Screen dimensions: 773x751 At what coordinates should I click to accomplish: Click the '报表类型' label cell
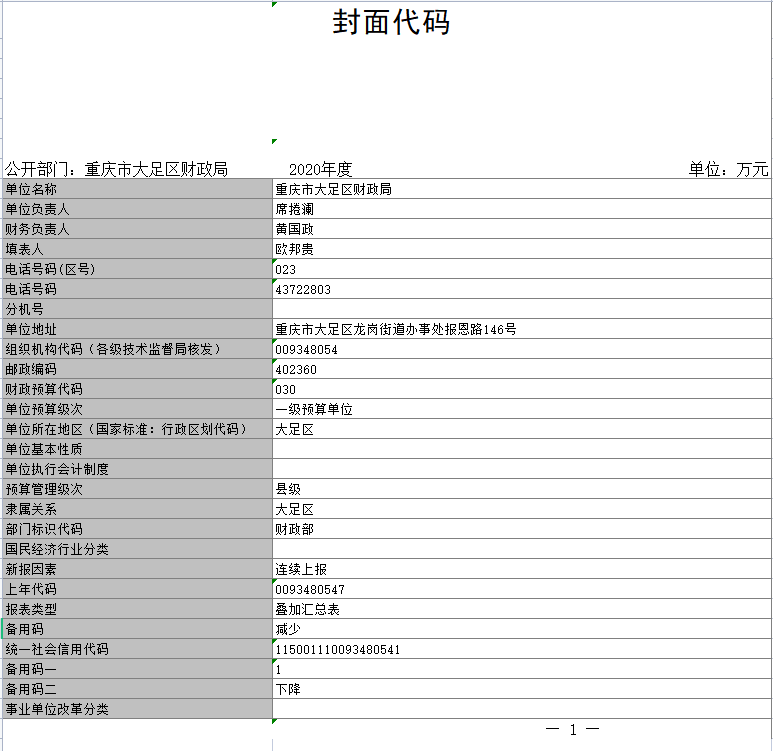pos(138,609)
